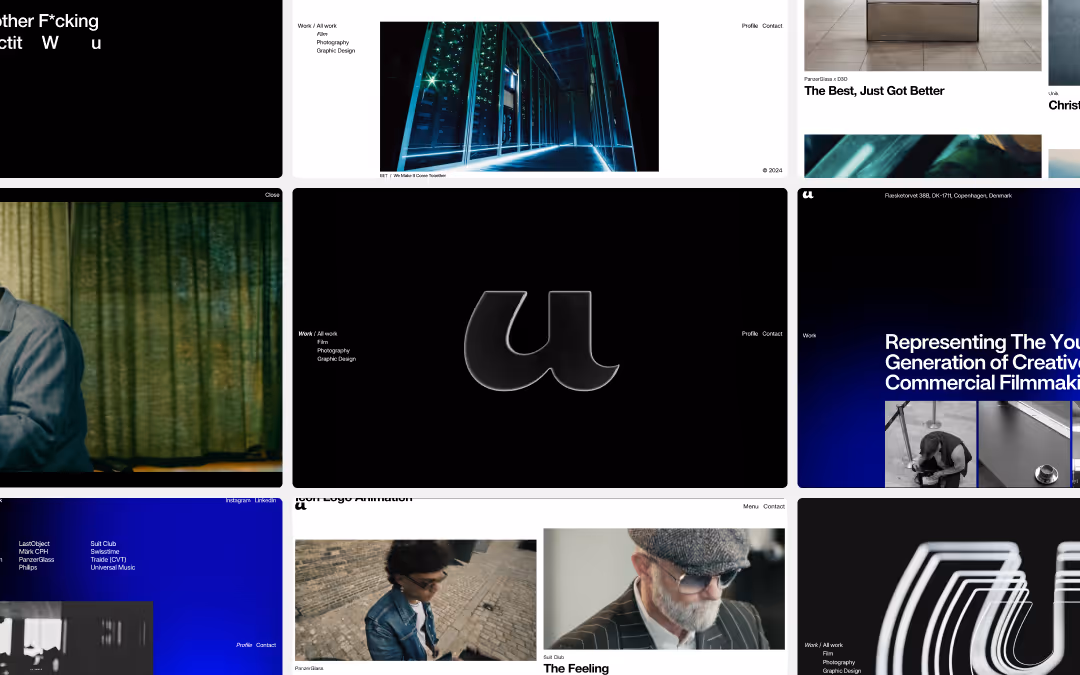Select Traide (CVT) in the client list
The width and height of the screenshot is (1080, 675).
pyautogui.click(x=108, y=560)
